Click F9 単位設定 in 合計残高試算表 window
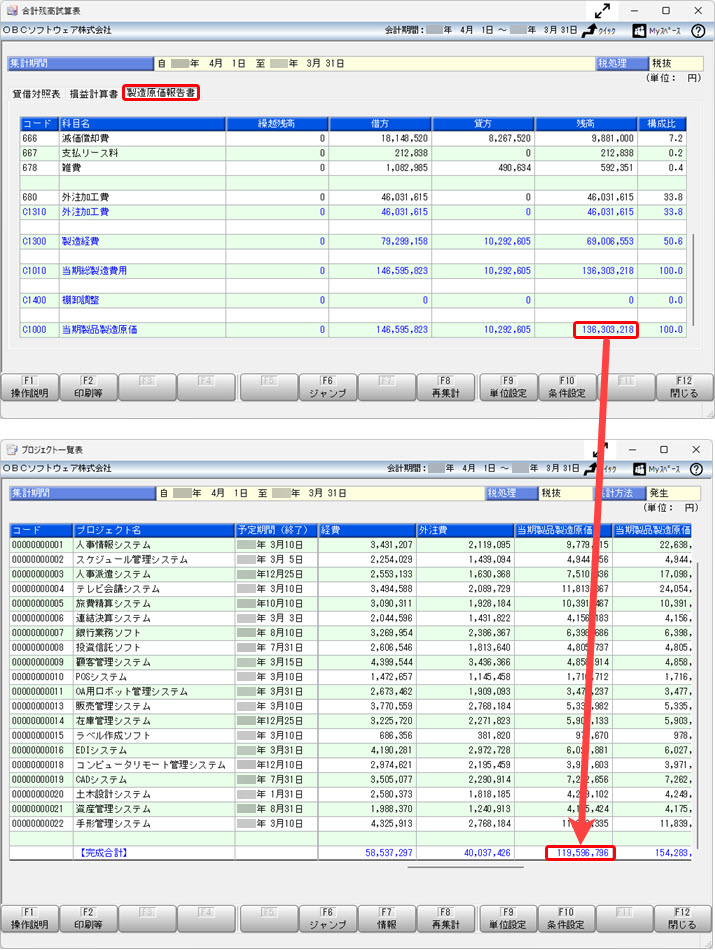This screenshot has width=715, height=950. pyautogui.click(x=508, y=387)
